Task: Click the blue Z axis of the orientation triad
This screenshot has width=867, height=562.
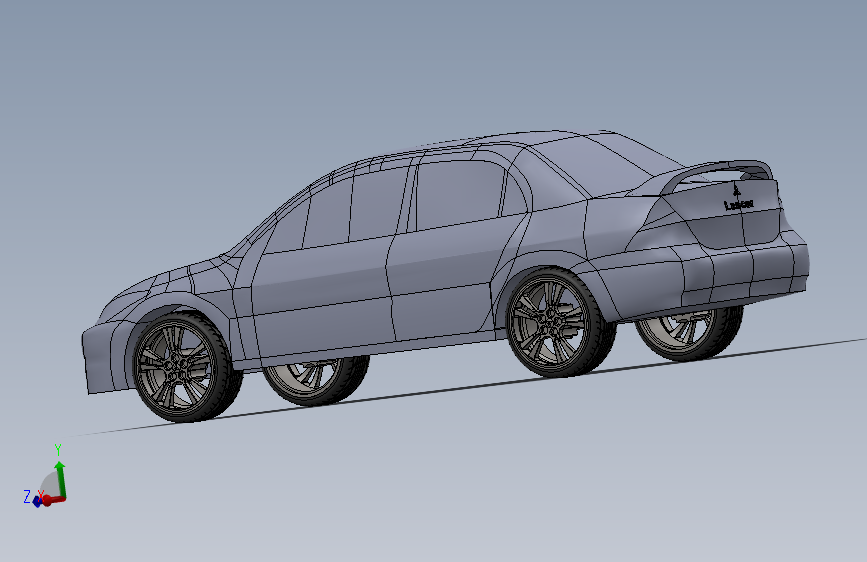Action: [38, 501]
